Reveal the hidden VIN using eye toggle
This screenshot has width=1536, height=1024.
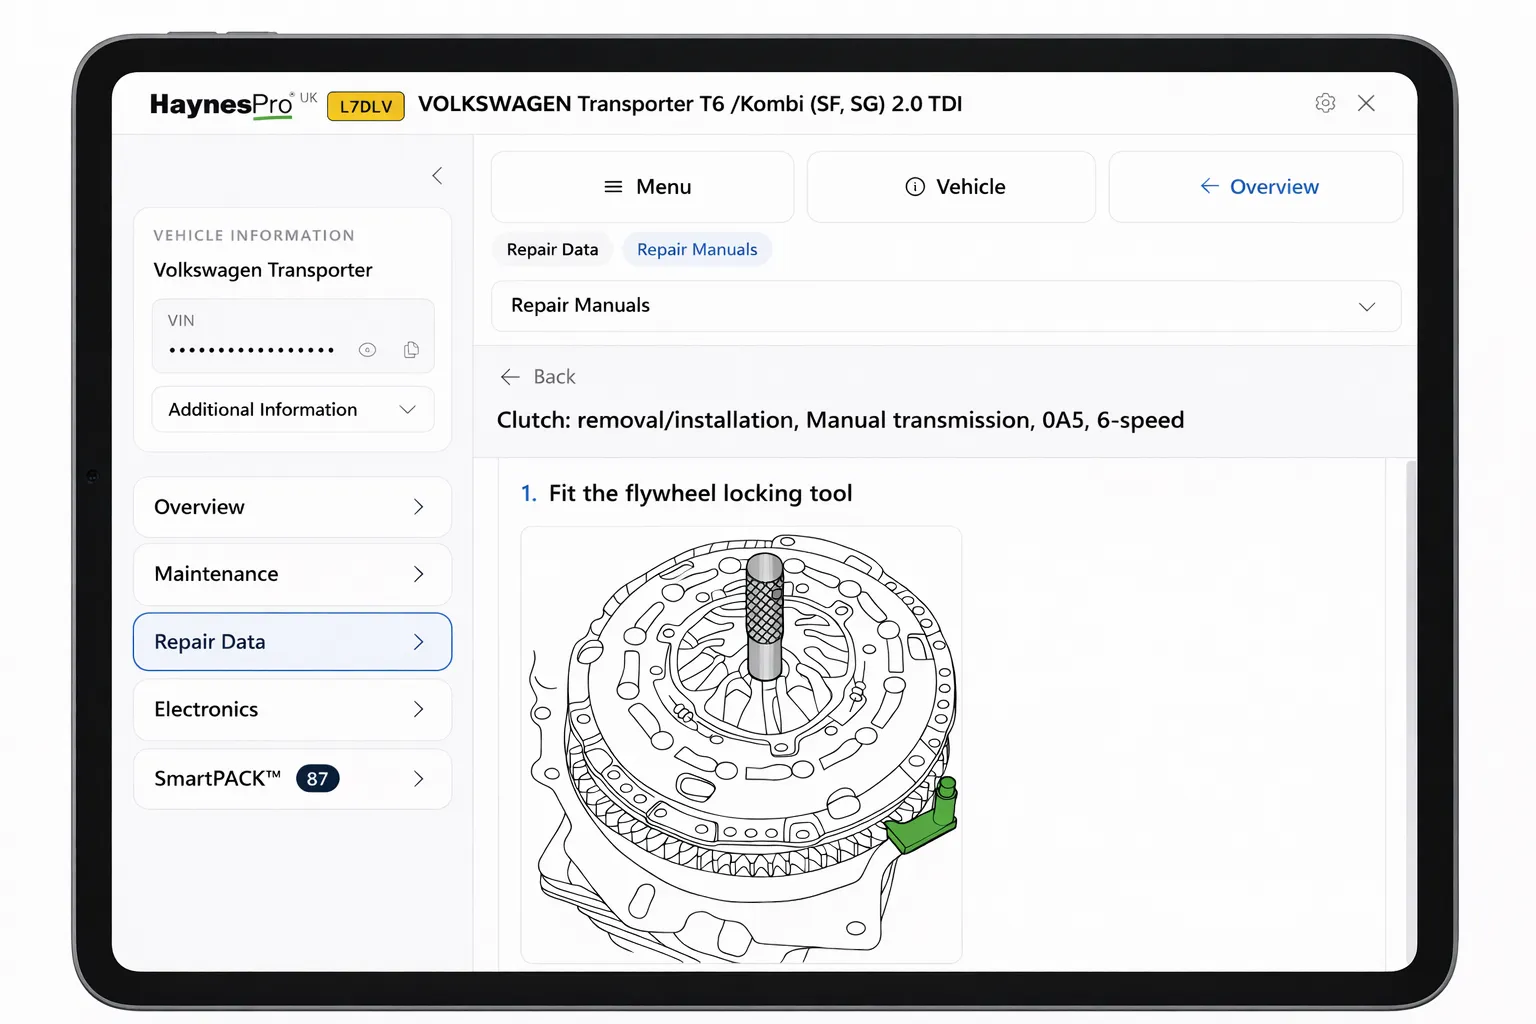(x=367, y=349)
